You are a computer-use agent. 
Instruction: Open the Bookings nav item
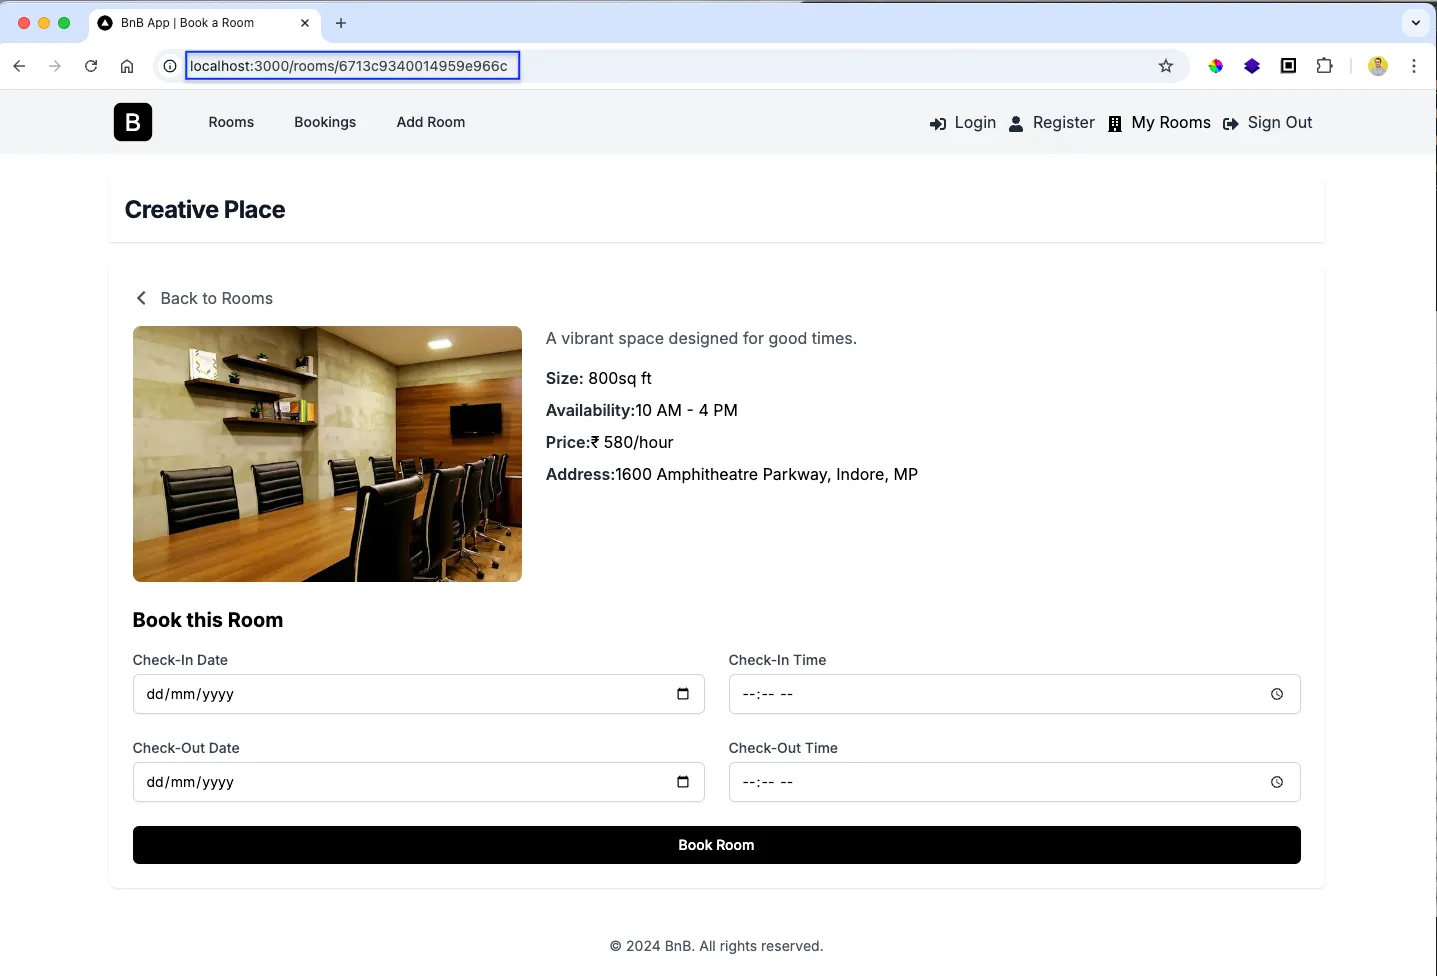pos(325,122)
